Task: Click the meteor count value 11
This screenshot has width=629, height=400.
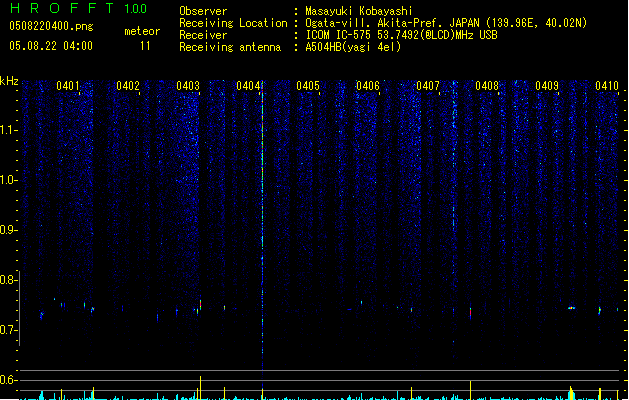Action: [x=145, y=46]
